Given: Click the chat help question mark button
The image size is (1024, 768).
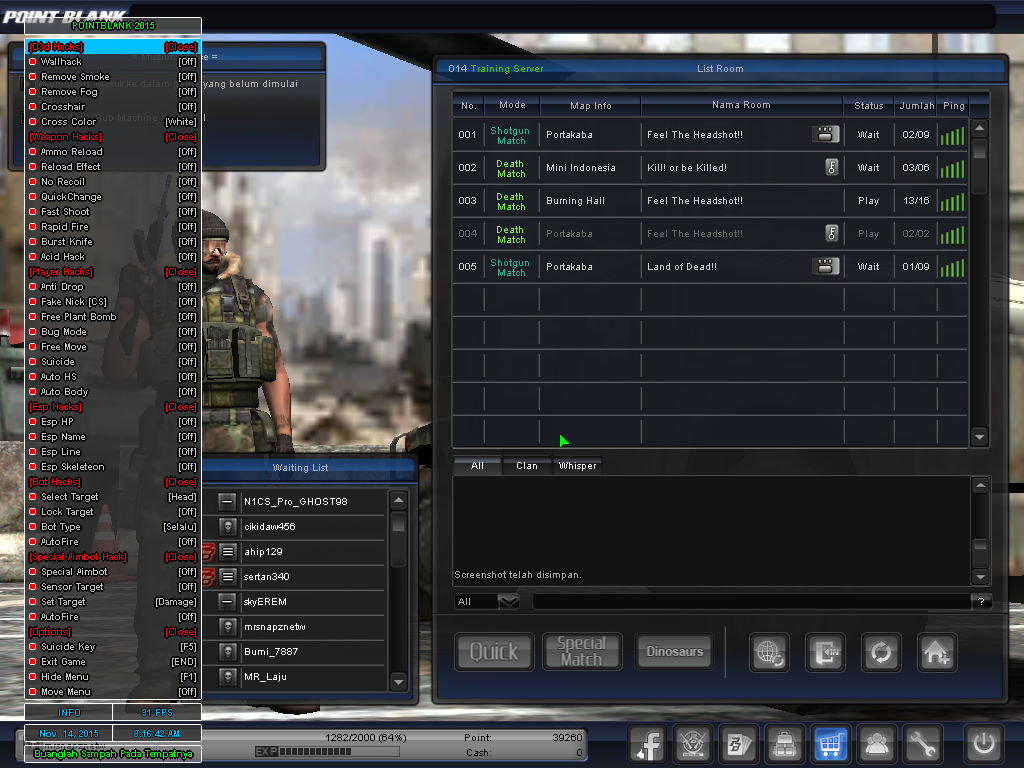Looking at the screenshot, I should [x=981, y=601].
